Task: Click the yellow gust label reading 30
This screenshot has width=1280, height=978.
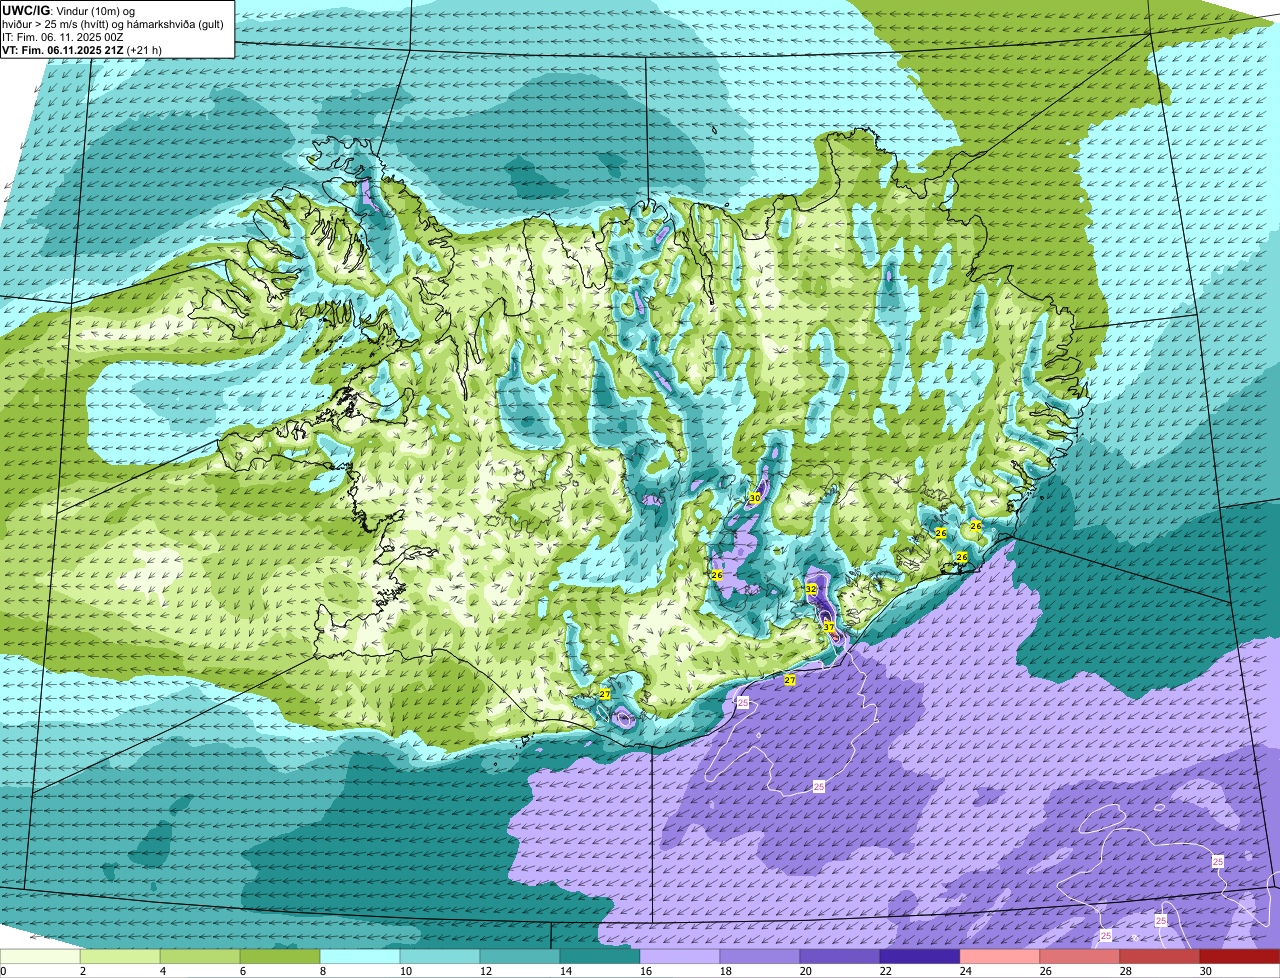Action: pos(755,497)
